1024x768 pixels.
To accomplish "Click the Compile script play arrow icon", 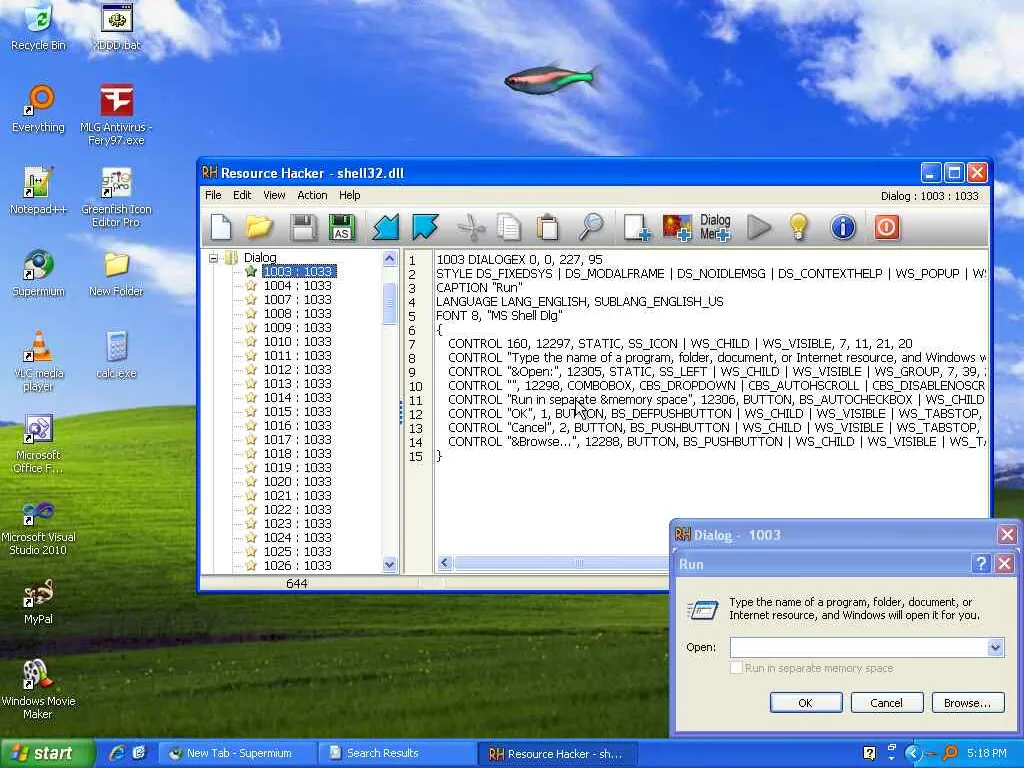I will point(759,227).
